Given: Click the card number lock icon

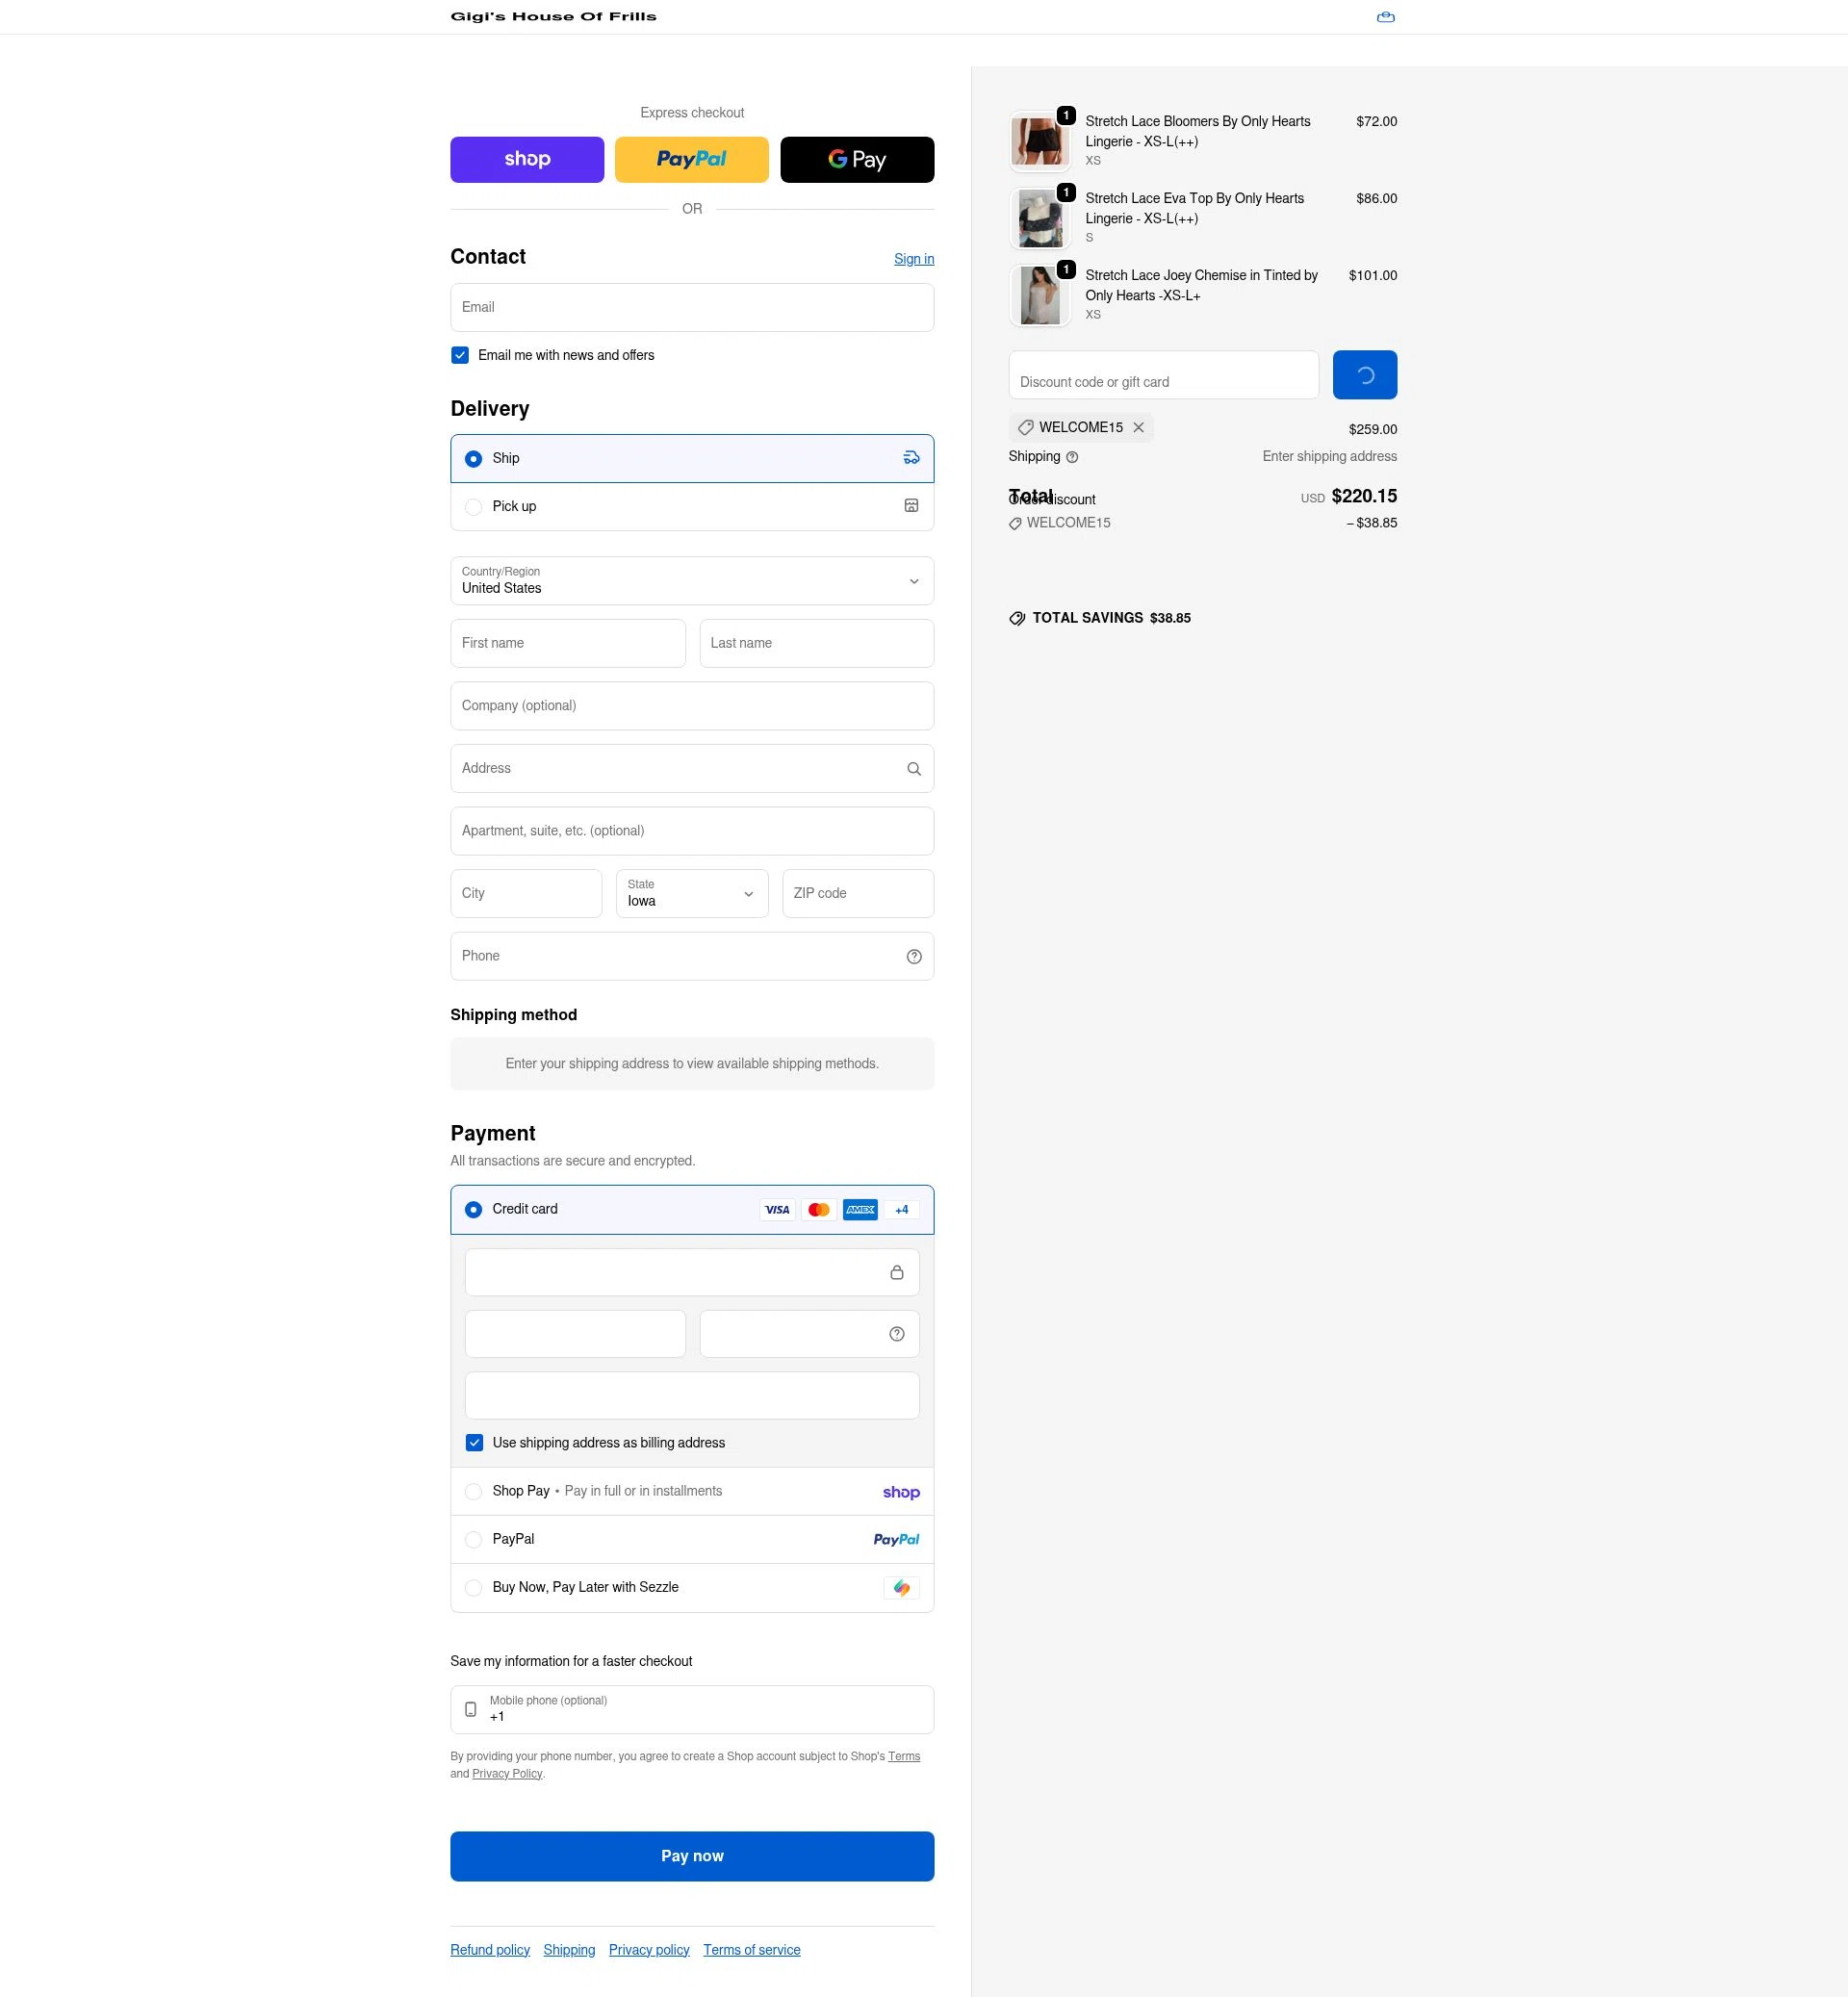Looking at the screenshot, I should 896,1272.
